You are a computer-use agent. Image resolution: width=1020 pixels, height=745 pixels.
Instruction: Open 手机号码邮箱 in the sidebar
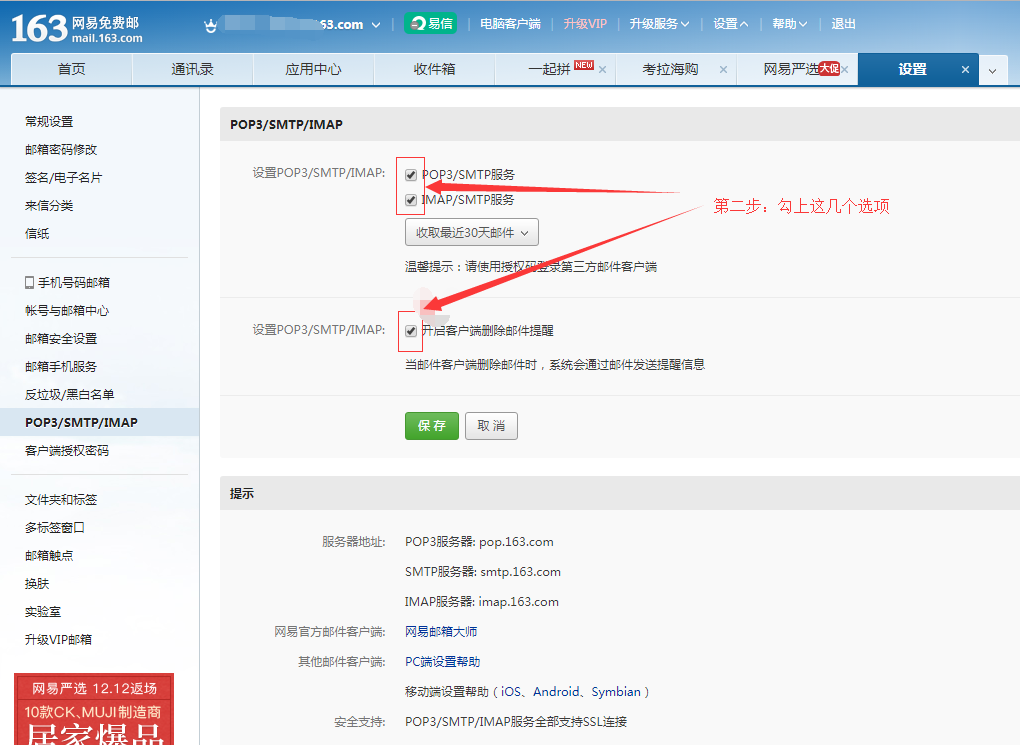(x=74, y=282)
